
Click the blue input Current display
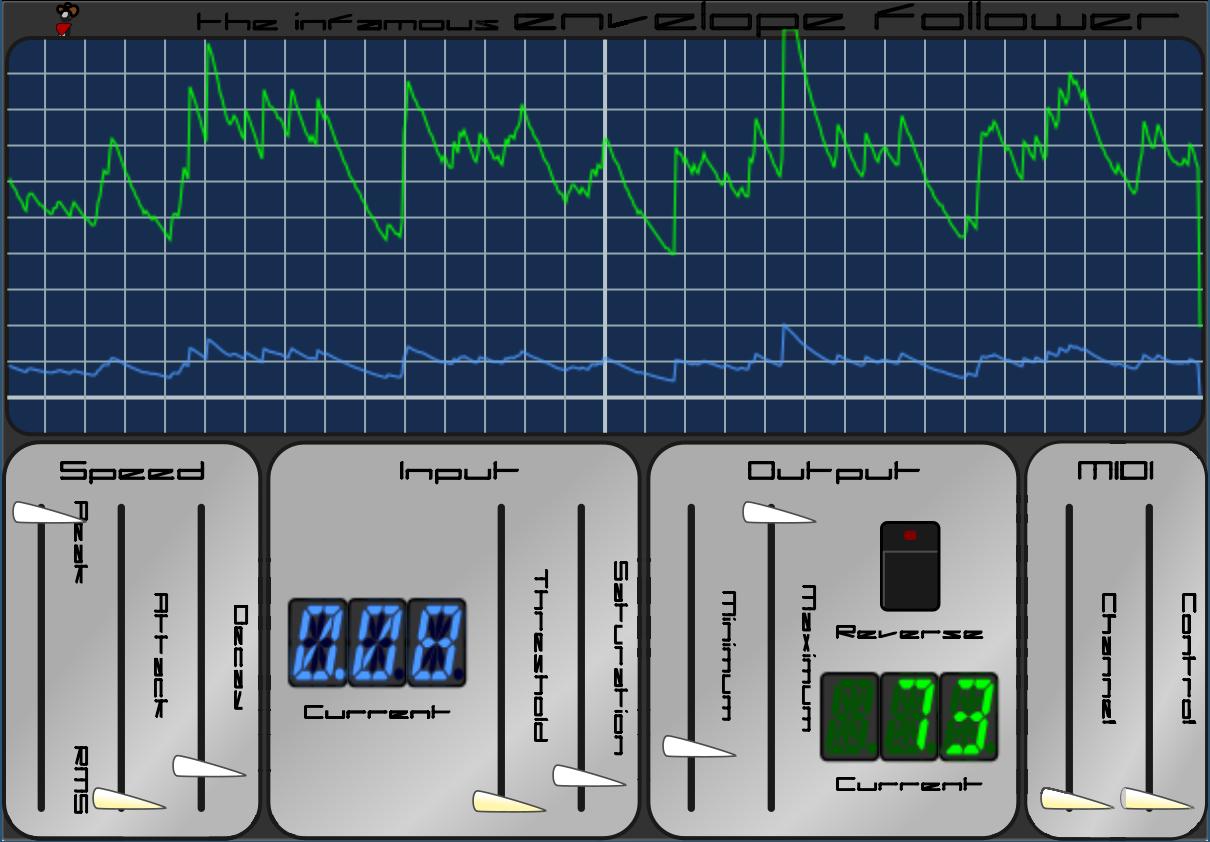[377, 643]
